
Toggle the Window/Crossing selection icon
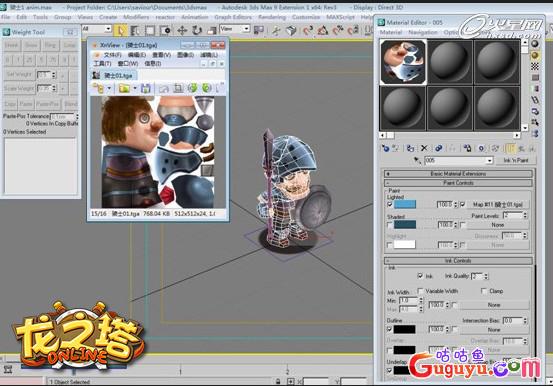(x=165, y=30)
